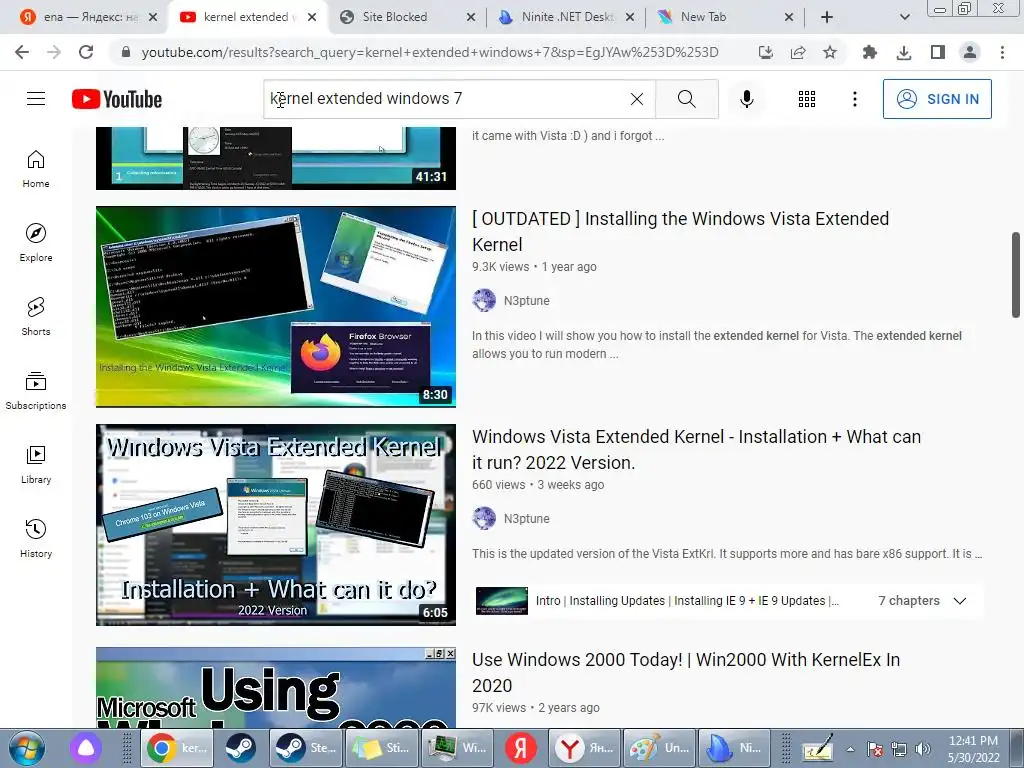
Task: Open the Paint taskbar button
Action: [660, 748]
